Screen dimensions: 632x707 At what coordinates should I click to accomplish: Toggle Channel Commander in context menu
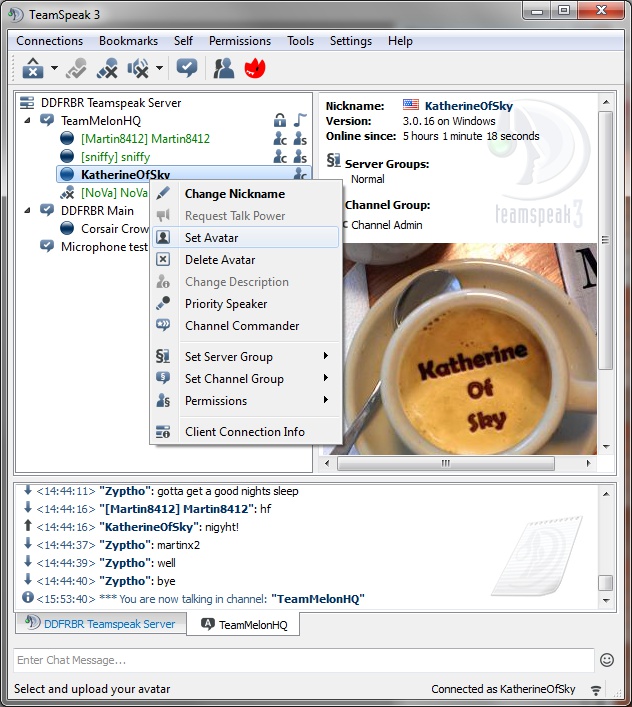(246, 326)
